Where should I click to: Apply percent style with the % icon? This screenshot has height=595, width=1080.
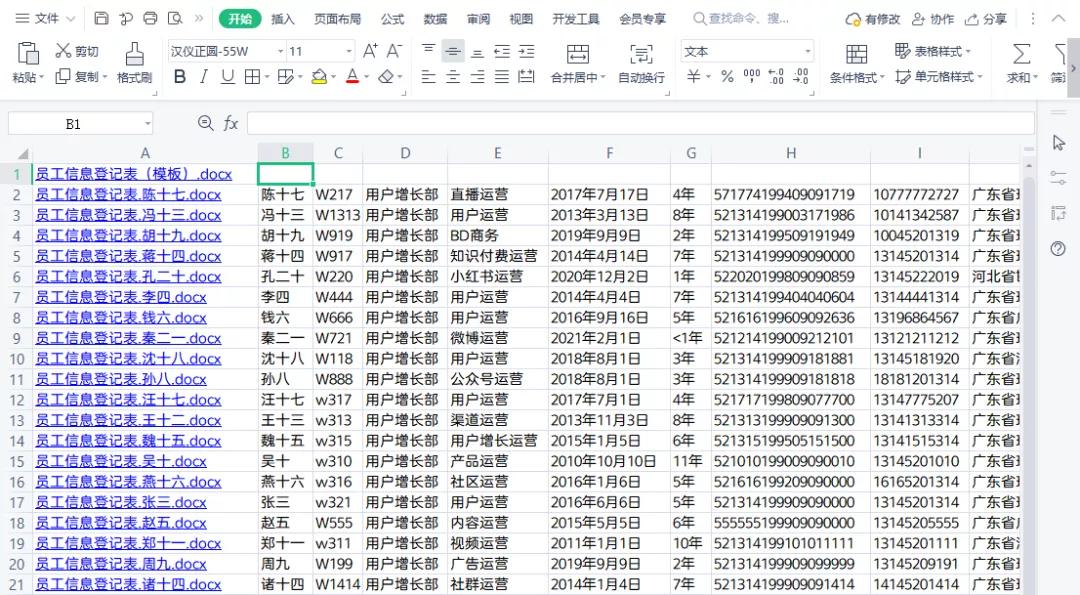pyautogui.click(x=726, y=76)
